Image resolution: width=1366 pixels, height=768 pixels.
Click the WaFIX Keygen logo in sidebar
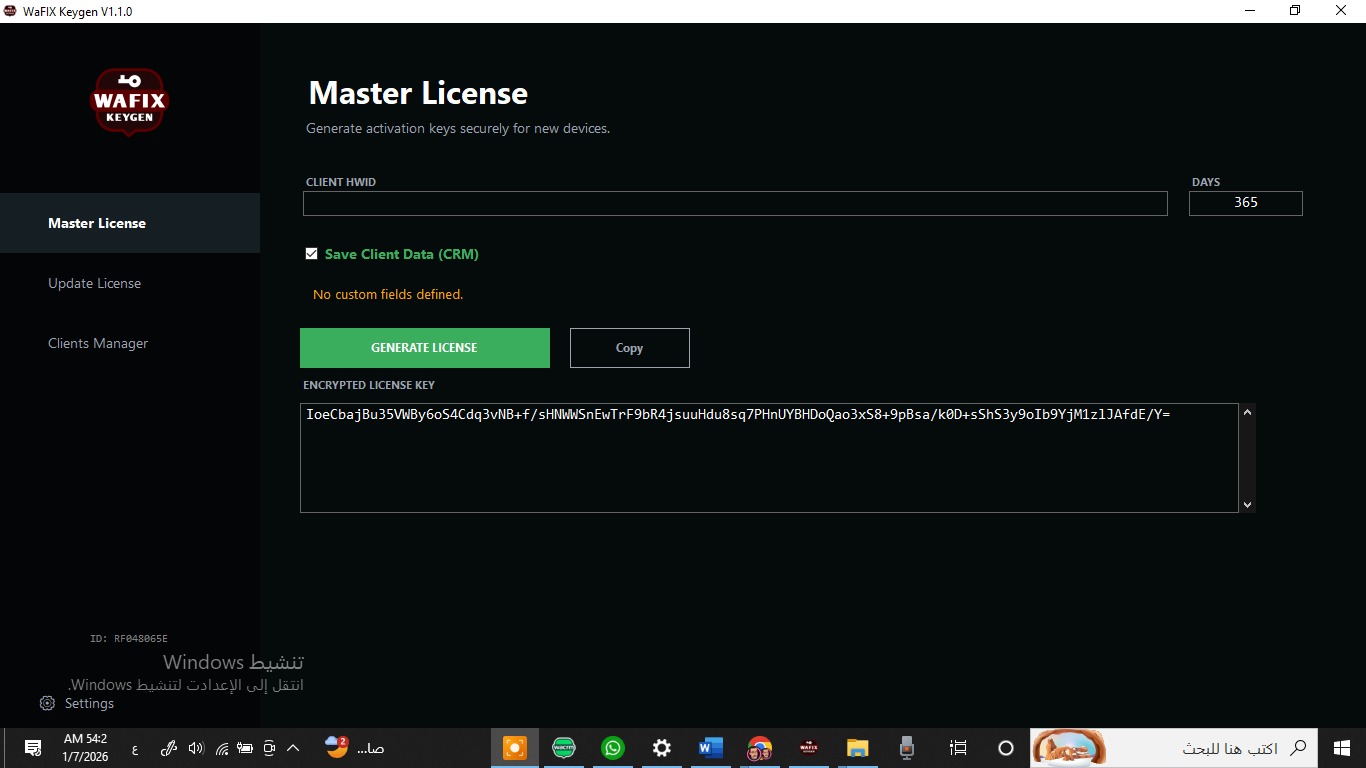[x=129, y=102]
